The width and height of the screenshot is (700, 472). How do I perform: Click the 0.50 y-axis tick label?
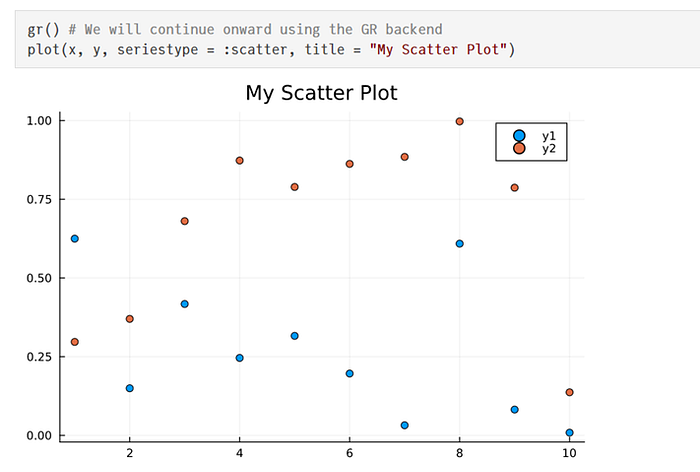[x=39, y=278]
